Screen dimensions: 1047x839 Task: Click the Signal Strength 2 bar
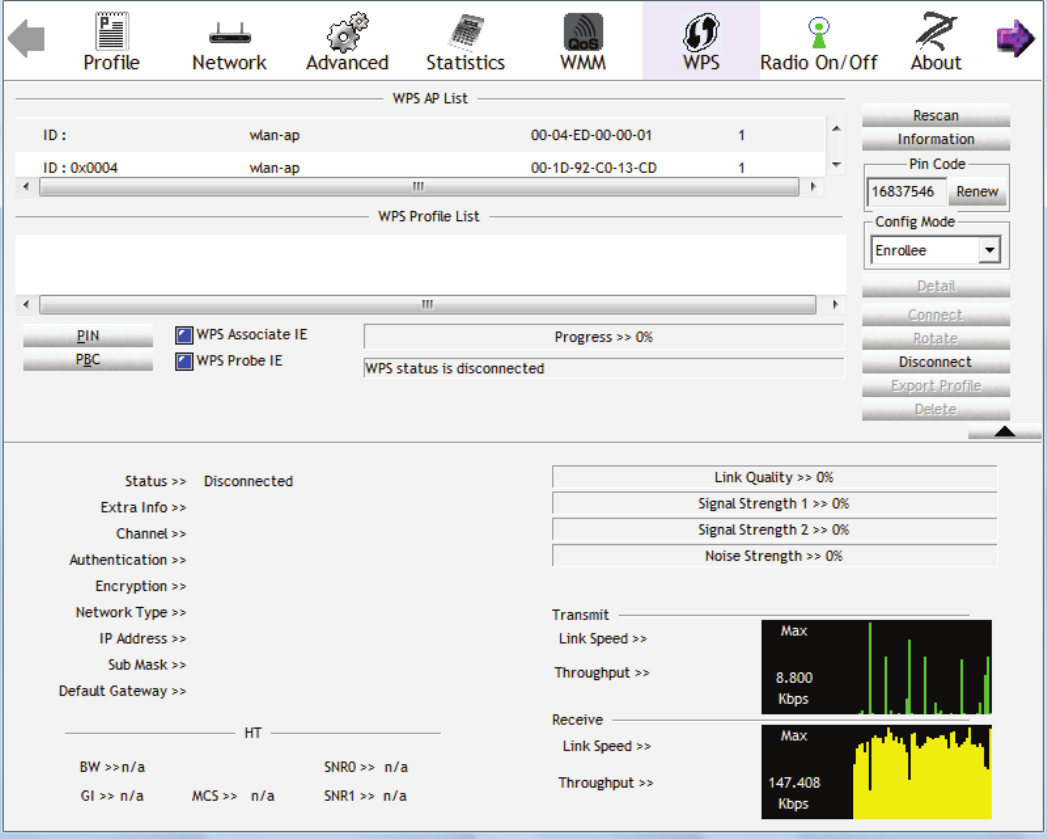(775, 530)
